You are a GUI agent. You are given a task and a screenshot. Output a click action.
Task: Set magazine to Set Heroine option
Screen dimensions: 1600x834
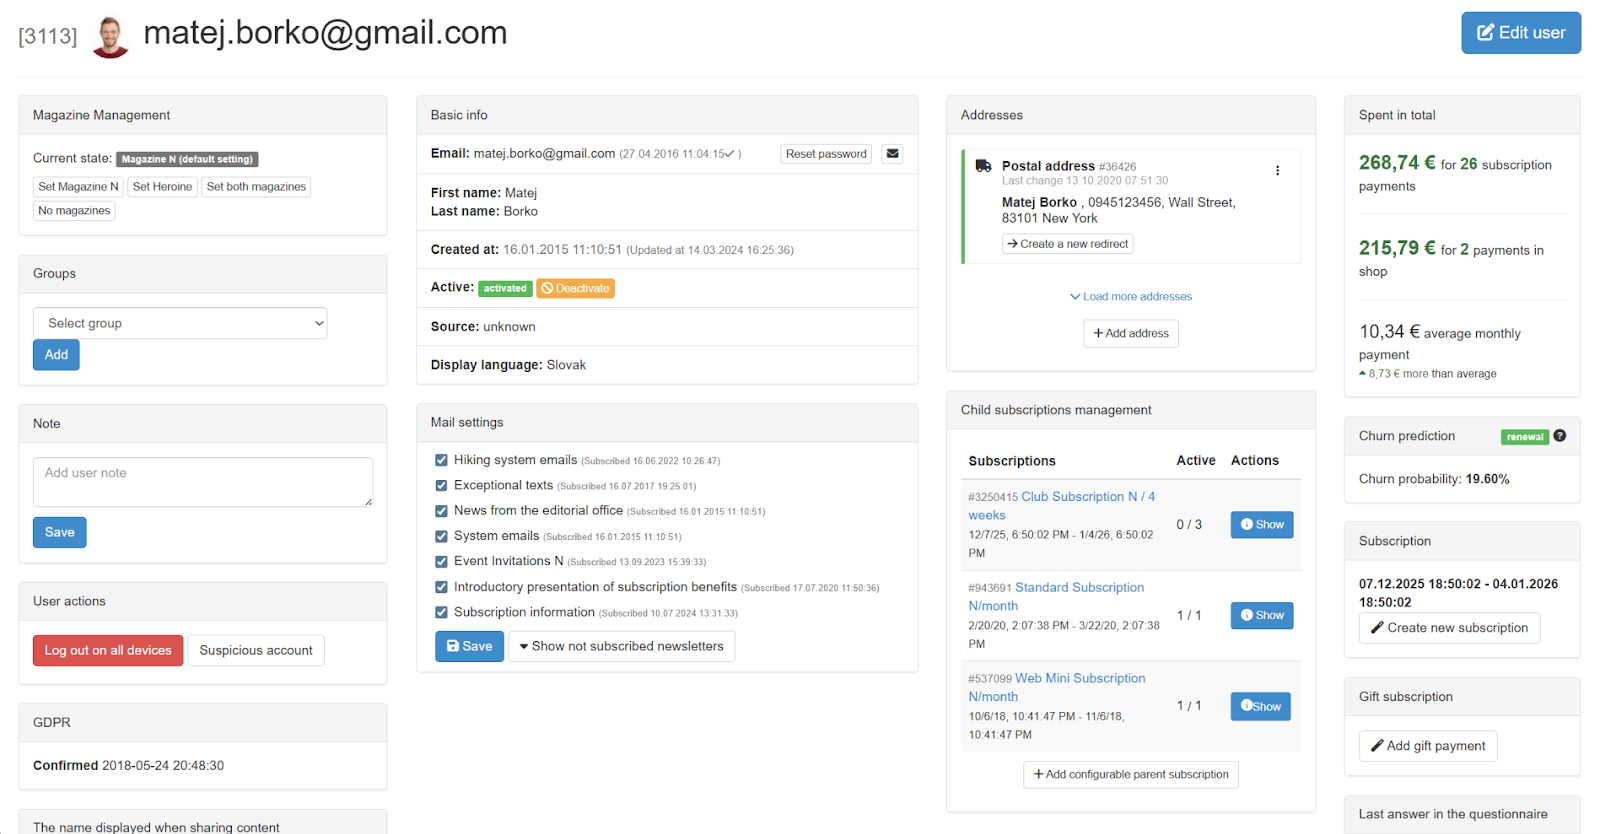point(162,187)
